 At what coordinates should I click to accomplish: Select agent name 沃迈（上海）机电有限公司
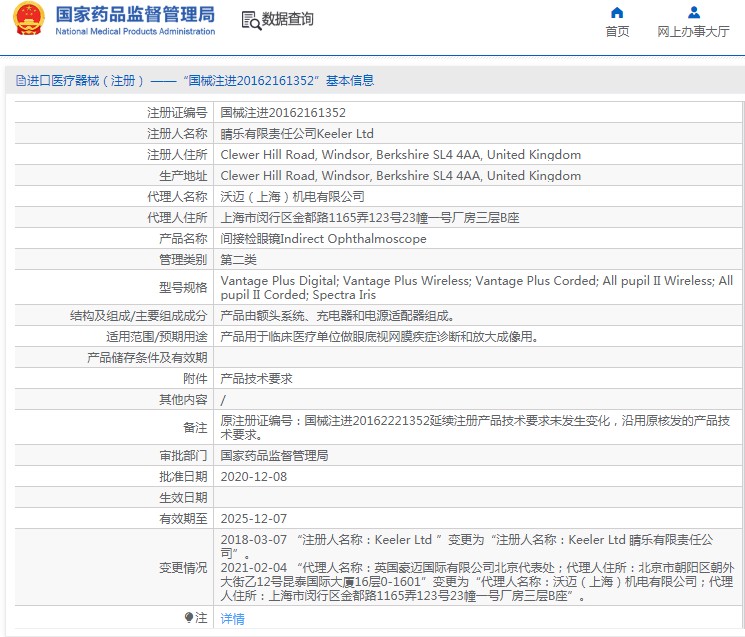click(292, 197)
